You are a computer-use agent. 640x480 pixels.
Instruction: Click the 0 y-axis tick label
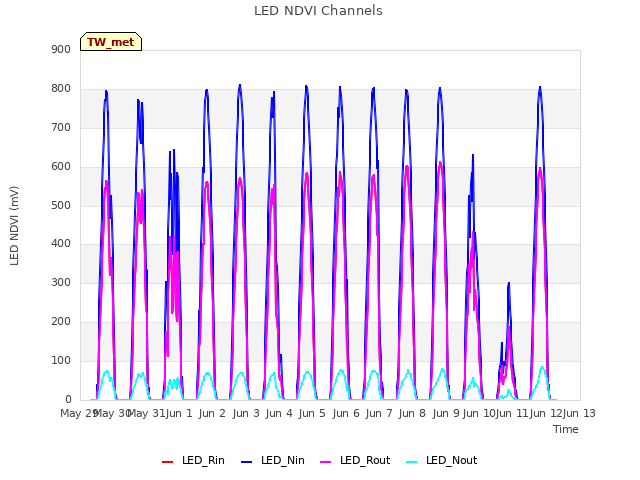(68, 399)
